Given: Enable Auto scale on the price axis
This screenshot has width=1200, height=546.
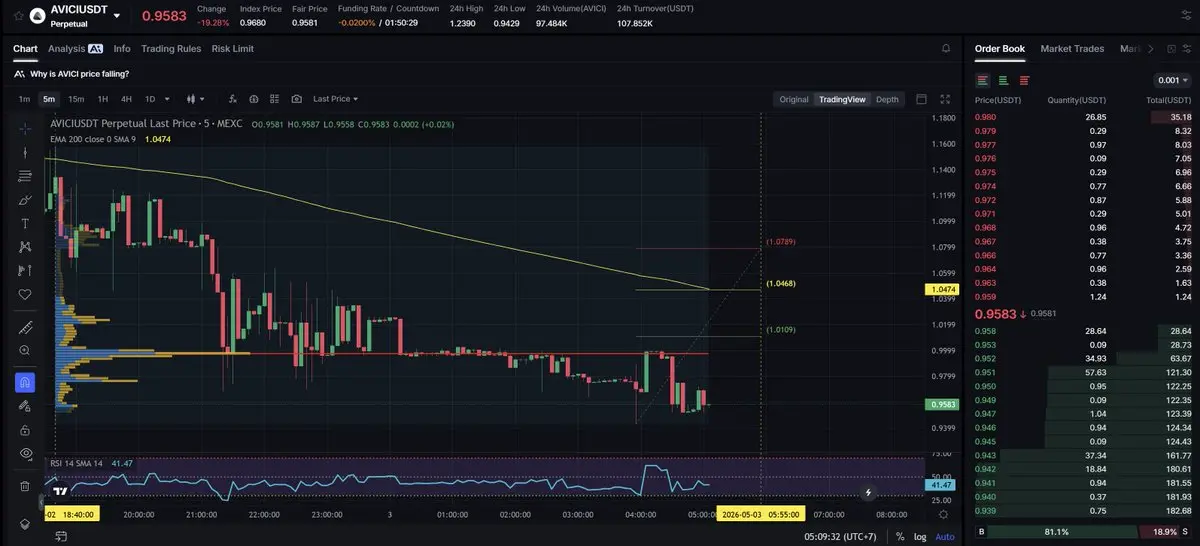Looking at the screenshot, I should (943, 537).
